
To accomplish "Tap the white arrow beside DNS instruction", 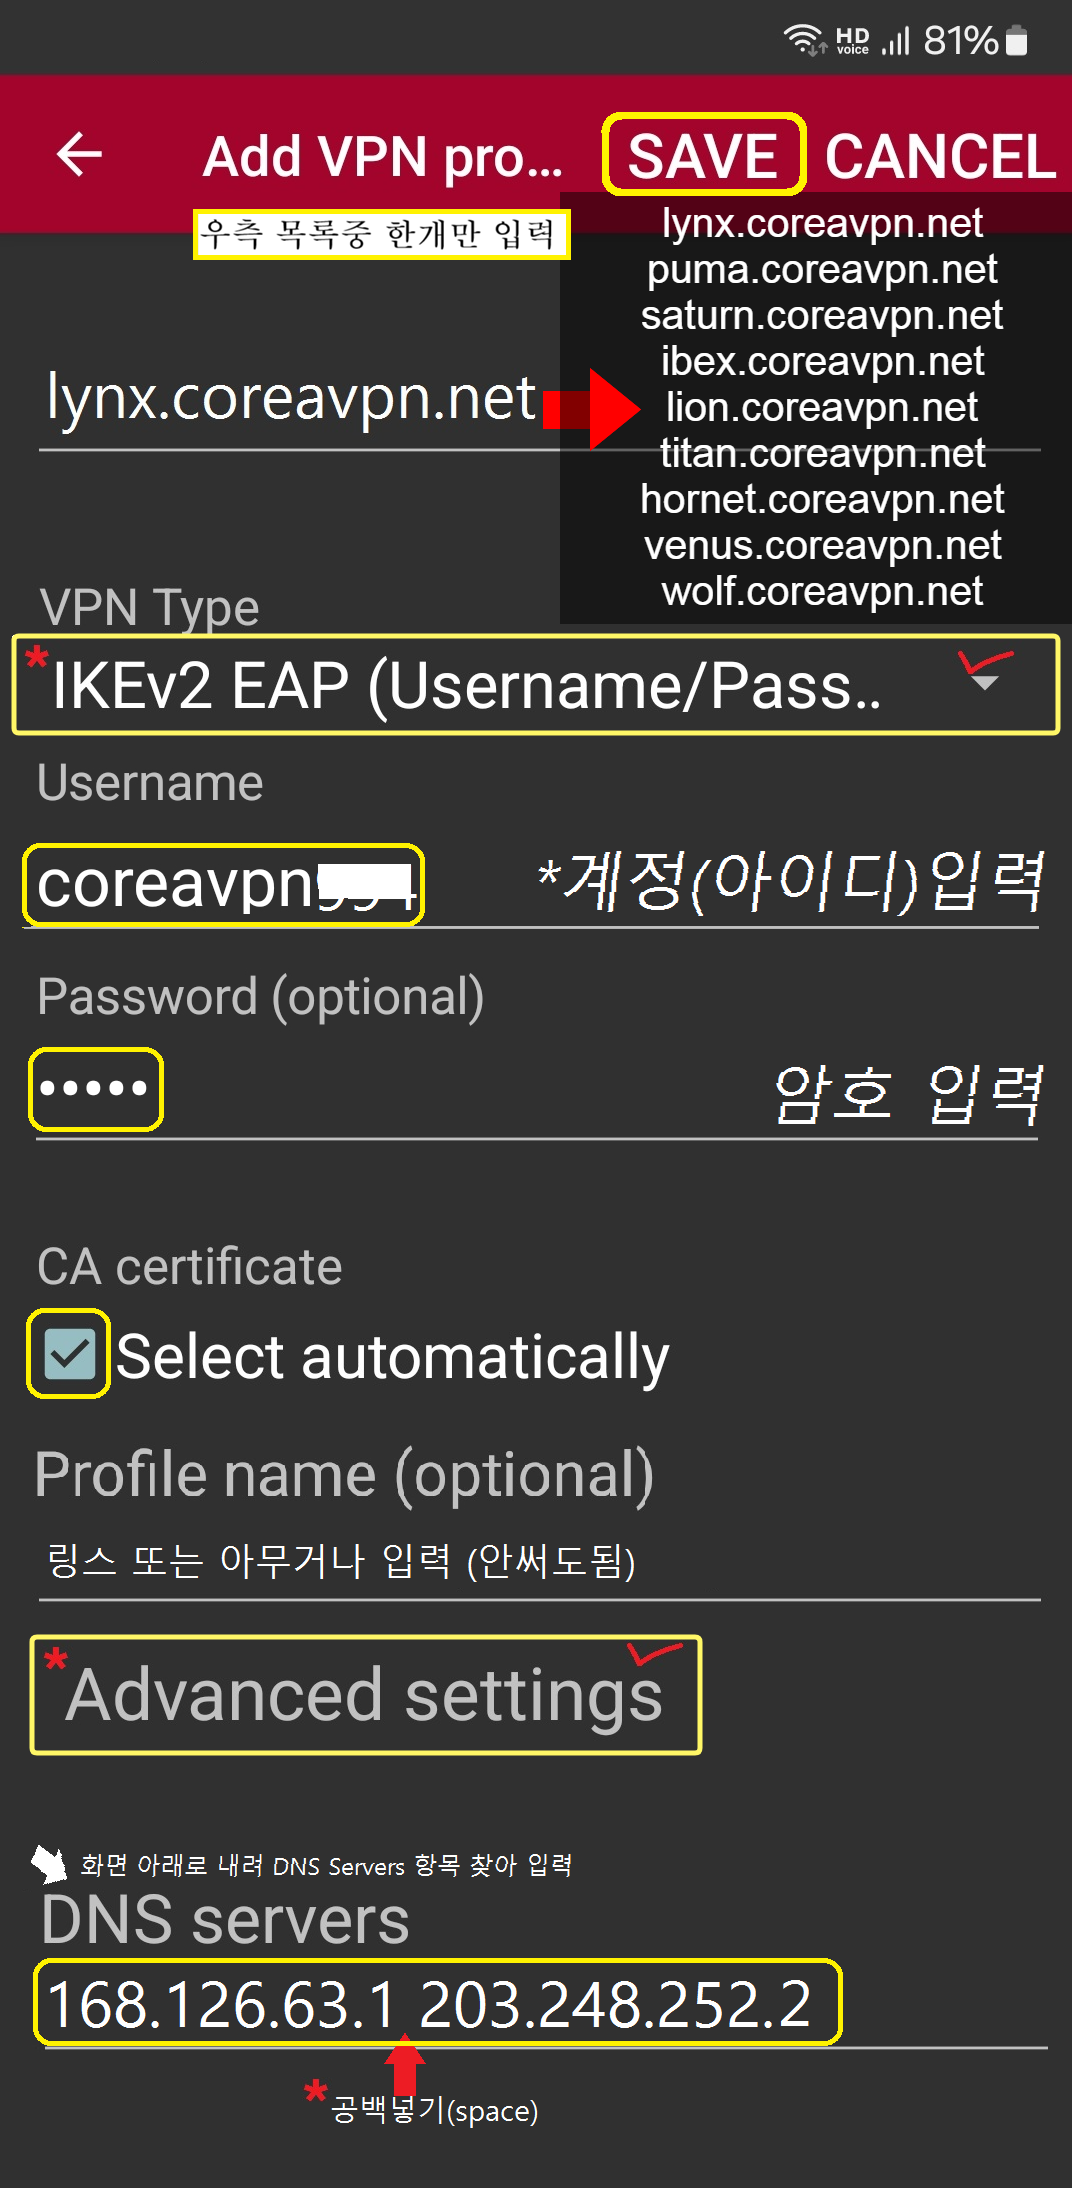I will 48,1863.
